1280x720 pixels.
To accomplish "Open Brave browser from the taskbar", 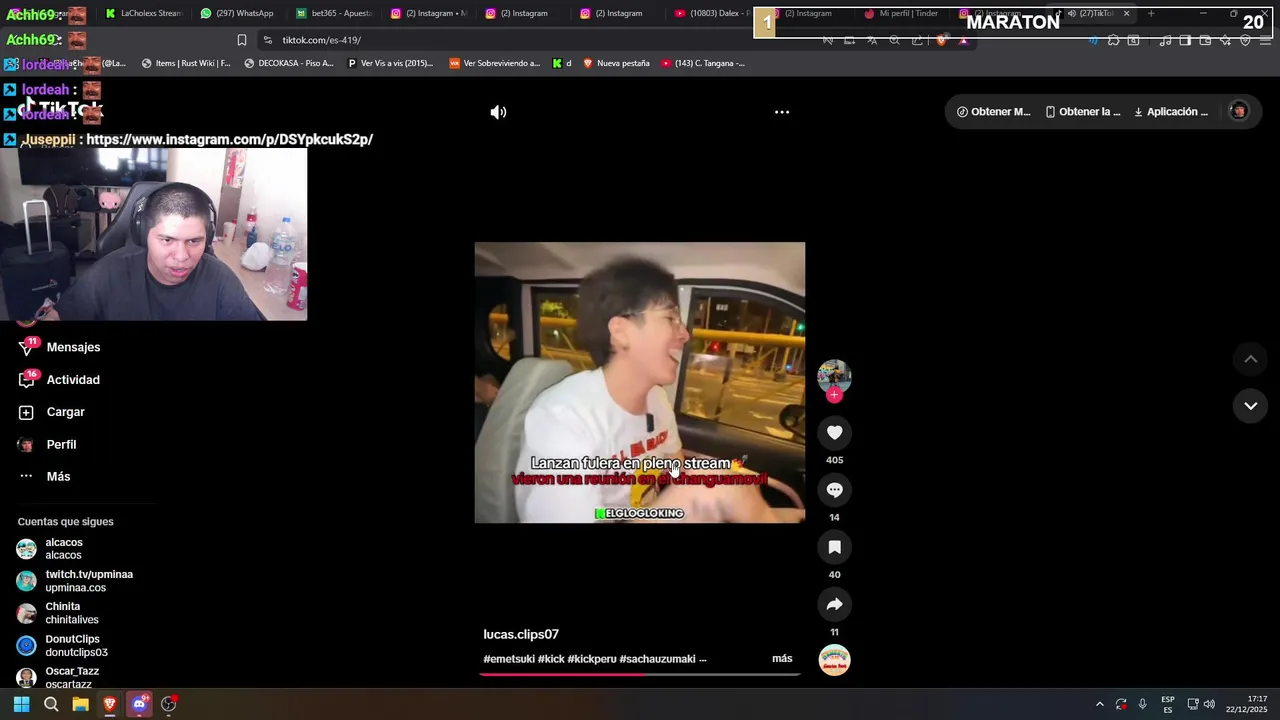I will pyautogui.click(x=110, y=704).
